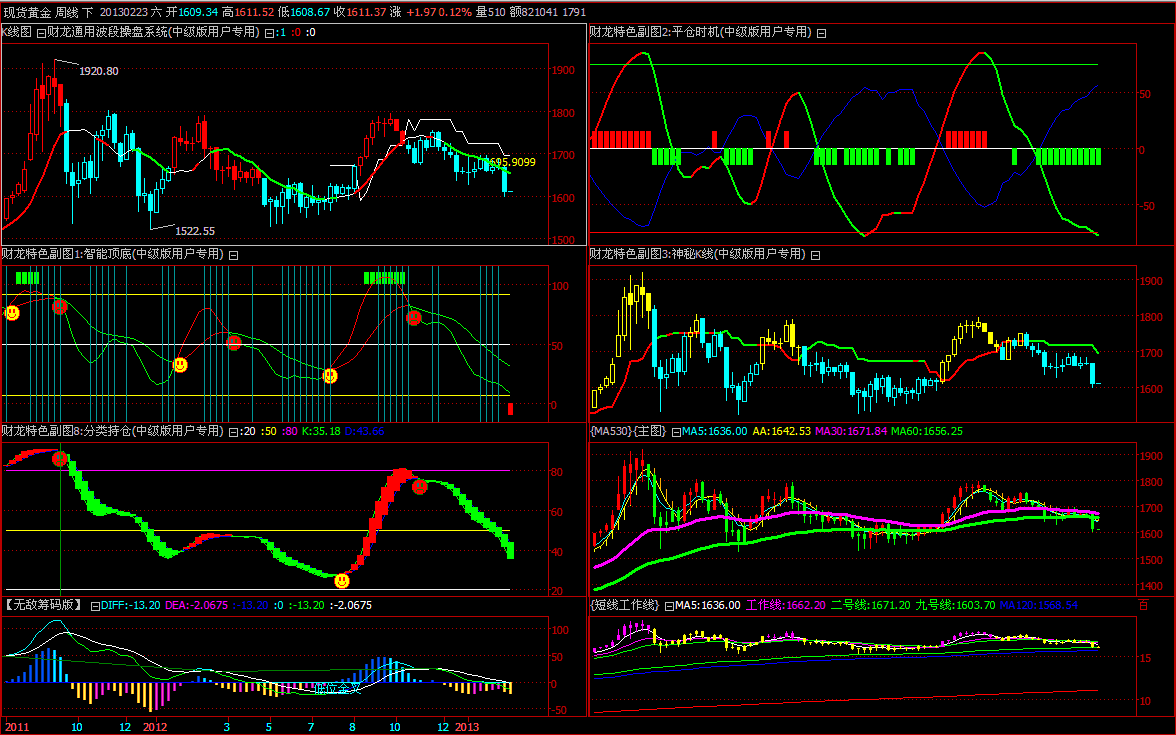Click the 1920.80 high price label

click(99, 71)
